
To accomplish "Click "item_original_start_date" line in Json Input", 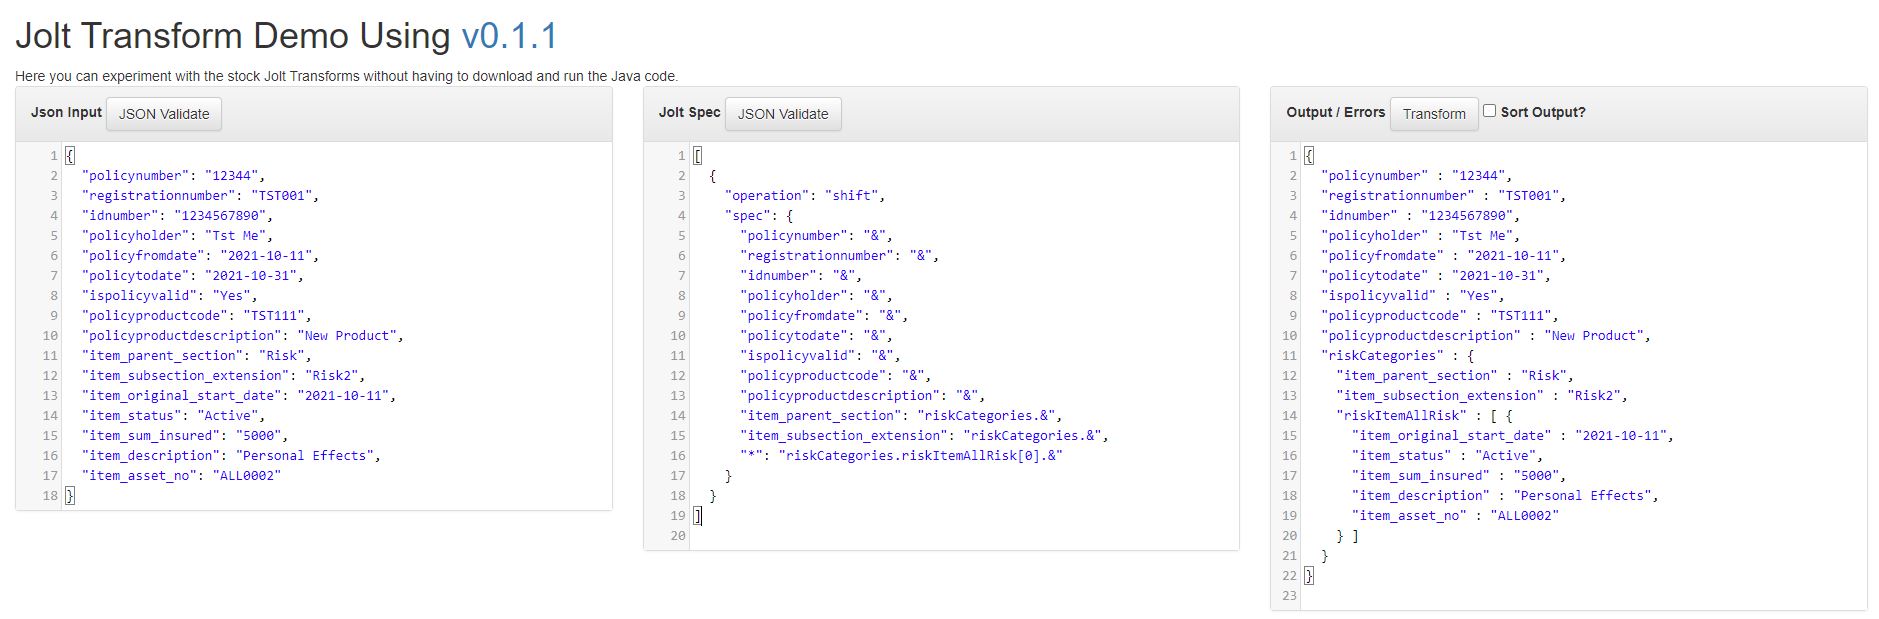I will (239, 396).
